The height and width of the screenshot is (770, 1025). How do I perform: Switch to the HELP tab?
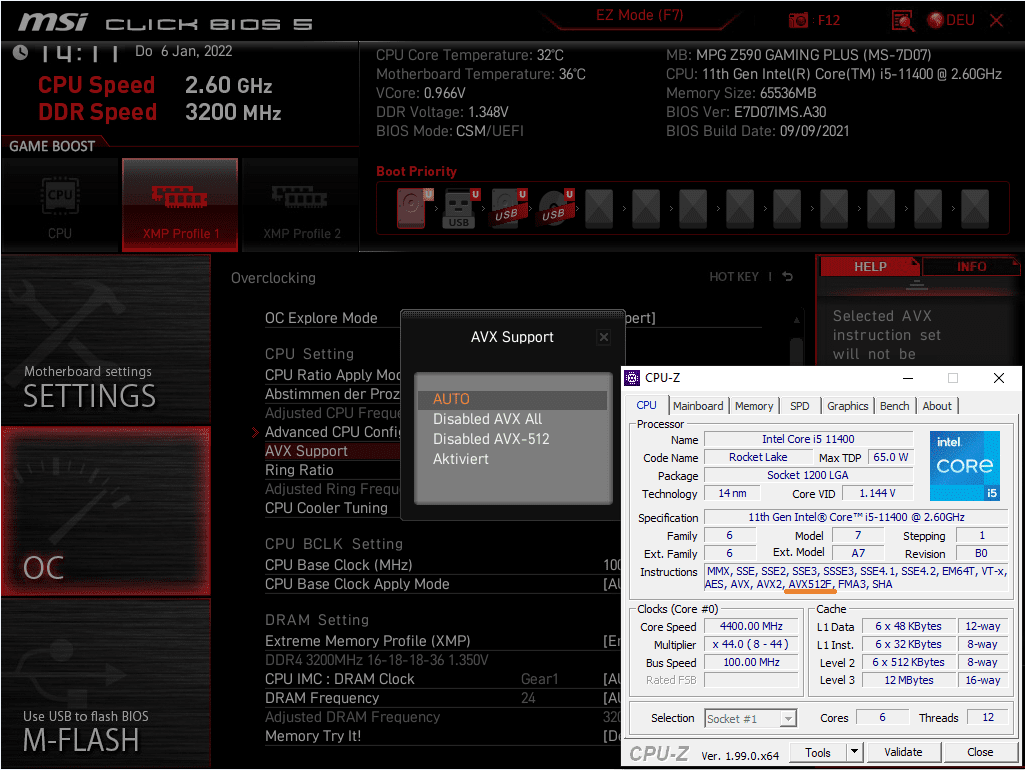tap(869, 267)
